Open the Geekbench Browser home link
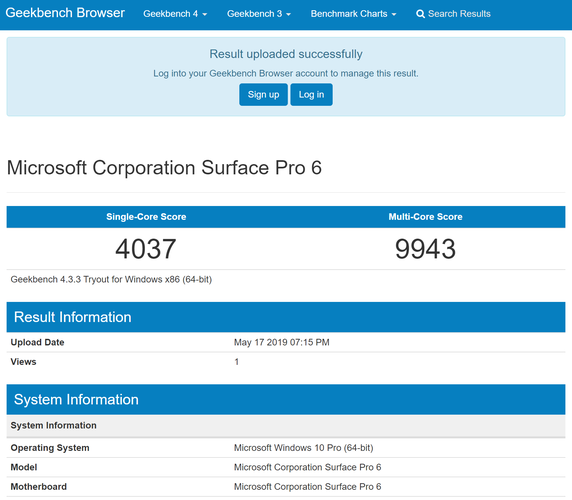Viewport: 572px width, 500px height. (x=65, y=13)
